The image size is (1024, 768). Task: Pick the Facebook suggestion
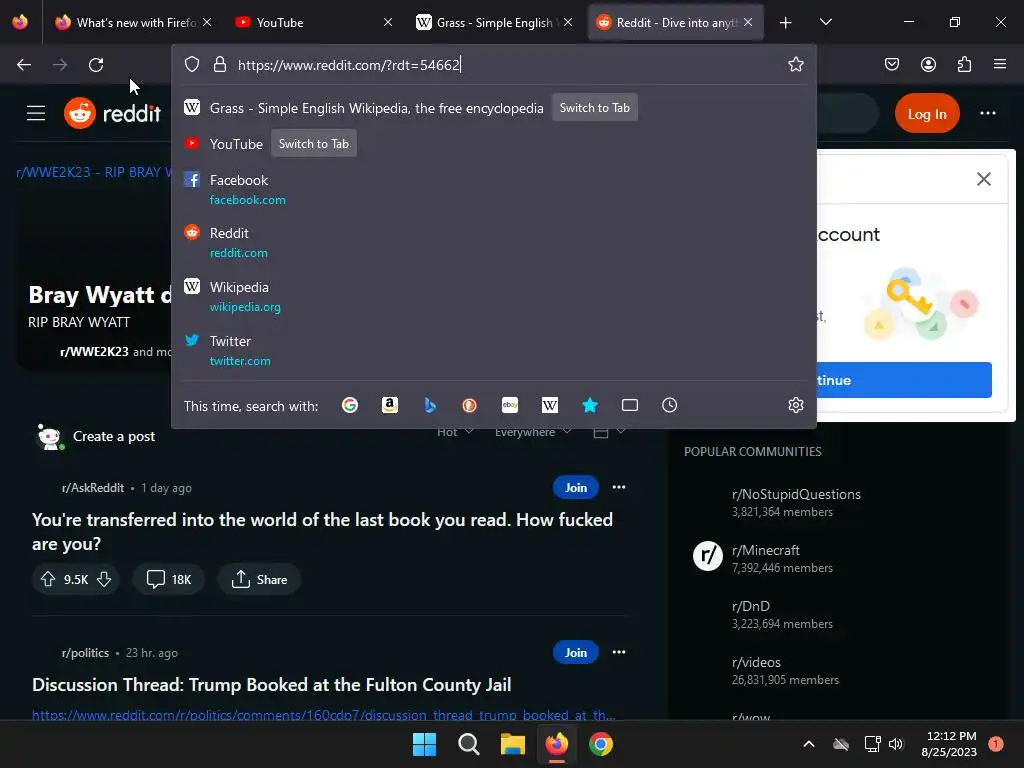(x=494, y=189)
